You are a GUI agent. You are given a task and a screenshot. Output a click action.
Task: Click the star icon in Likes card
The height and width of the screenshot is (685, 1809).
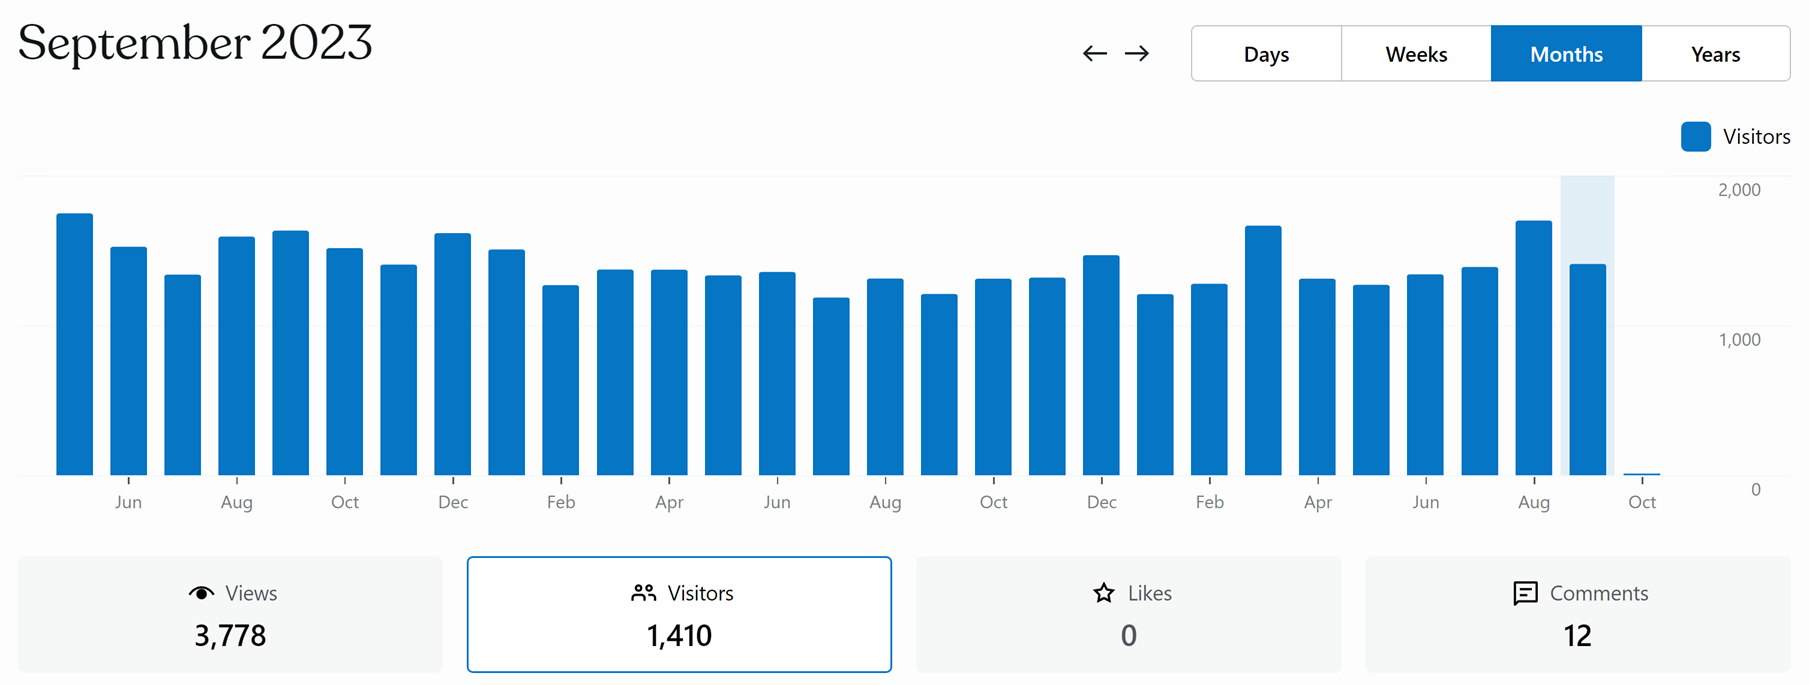point(1104,593)
